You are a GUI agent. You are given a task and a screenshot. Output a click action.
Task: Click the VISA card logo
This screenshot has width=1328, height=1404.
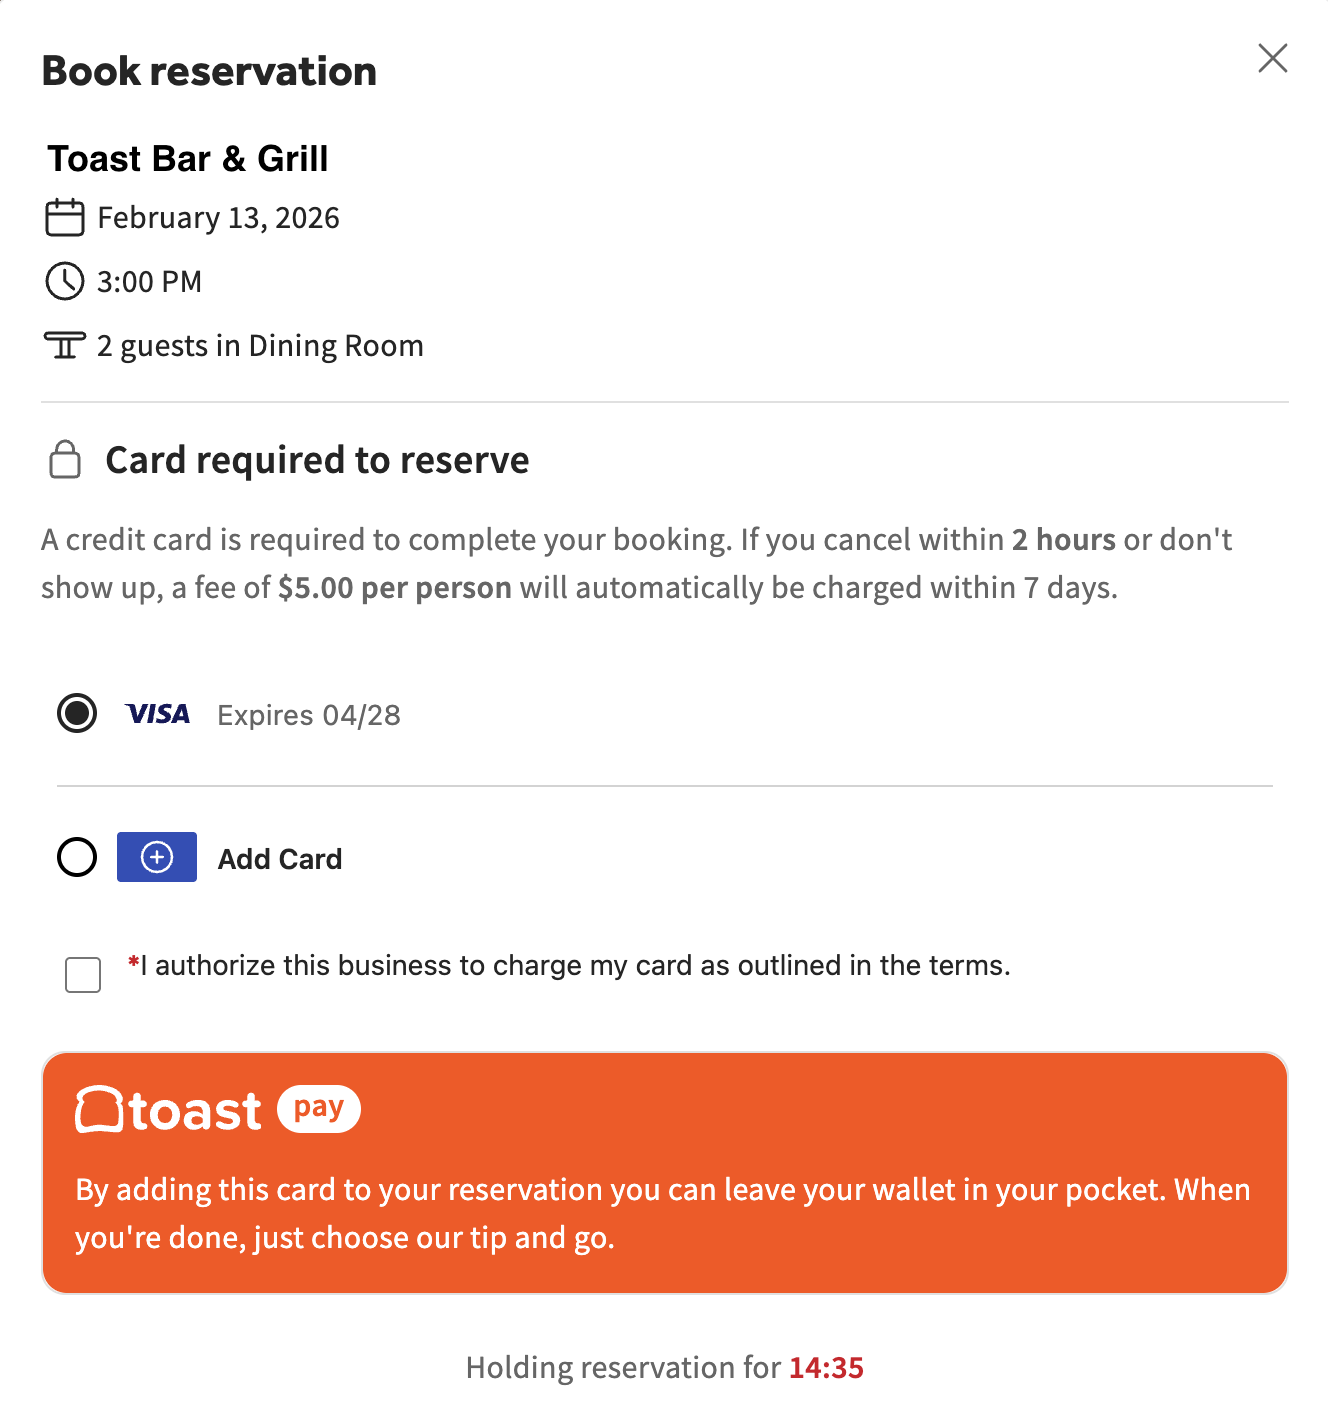[157, 714]
